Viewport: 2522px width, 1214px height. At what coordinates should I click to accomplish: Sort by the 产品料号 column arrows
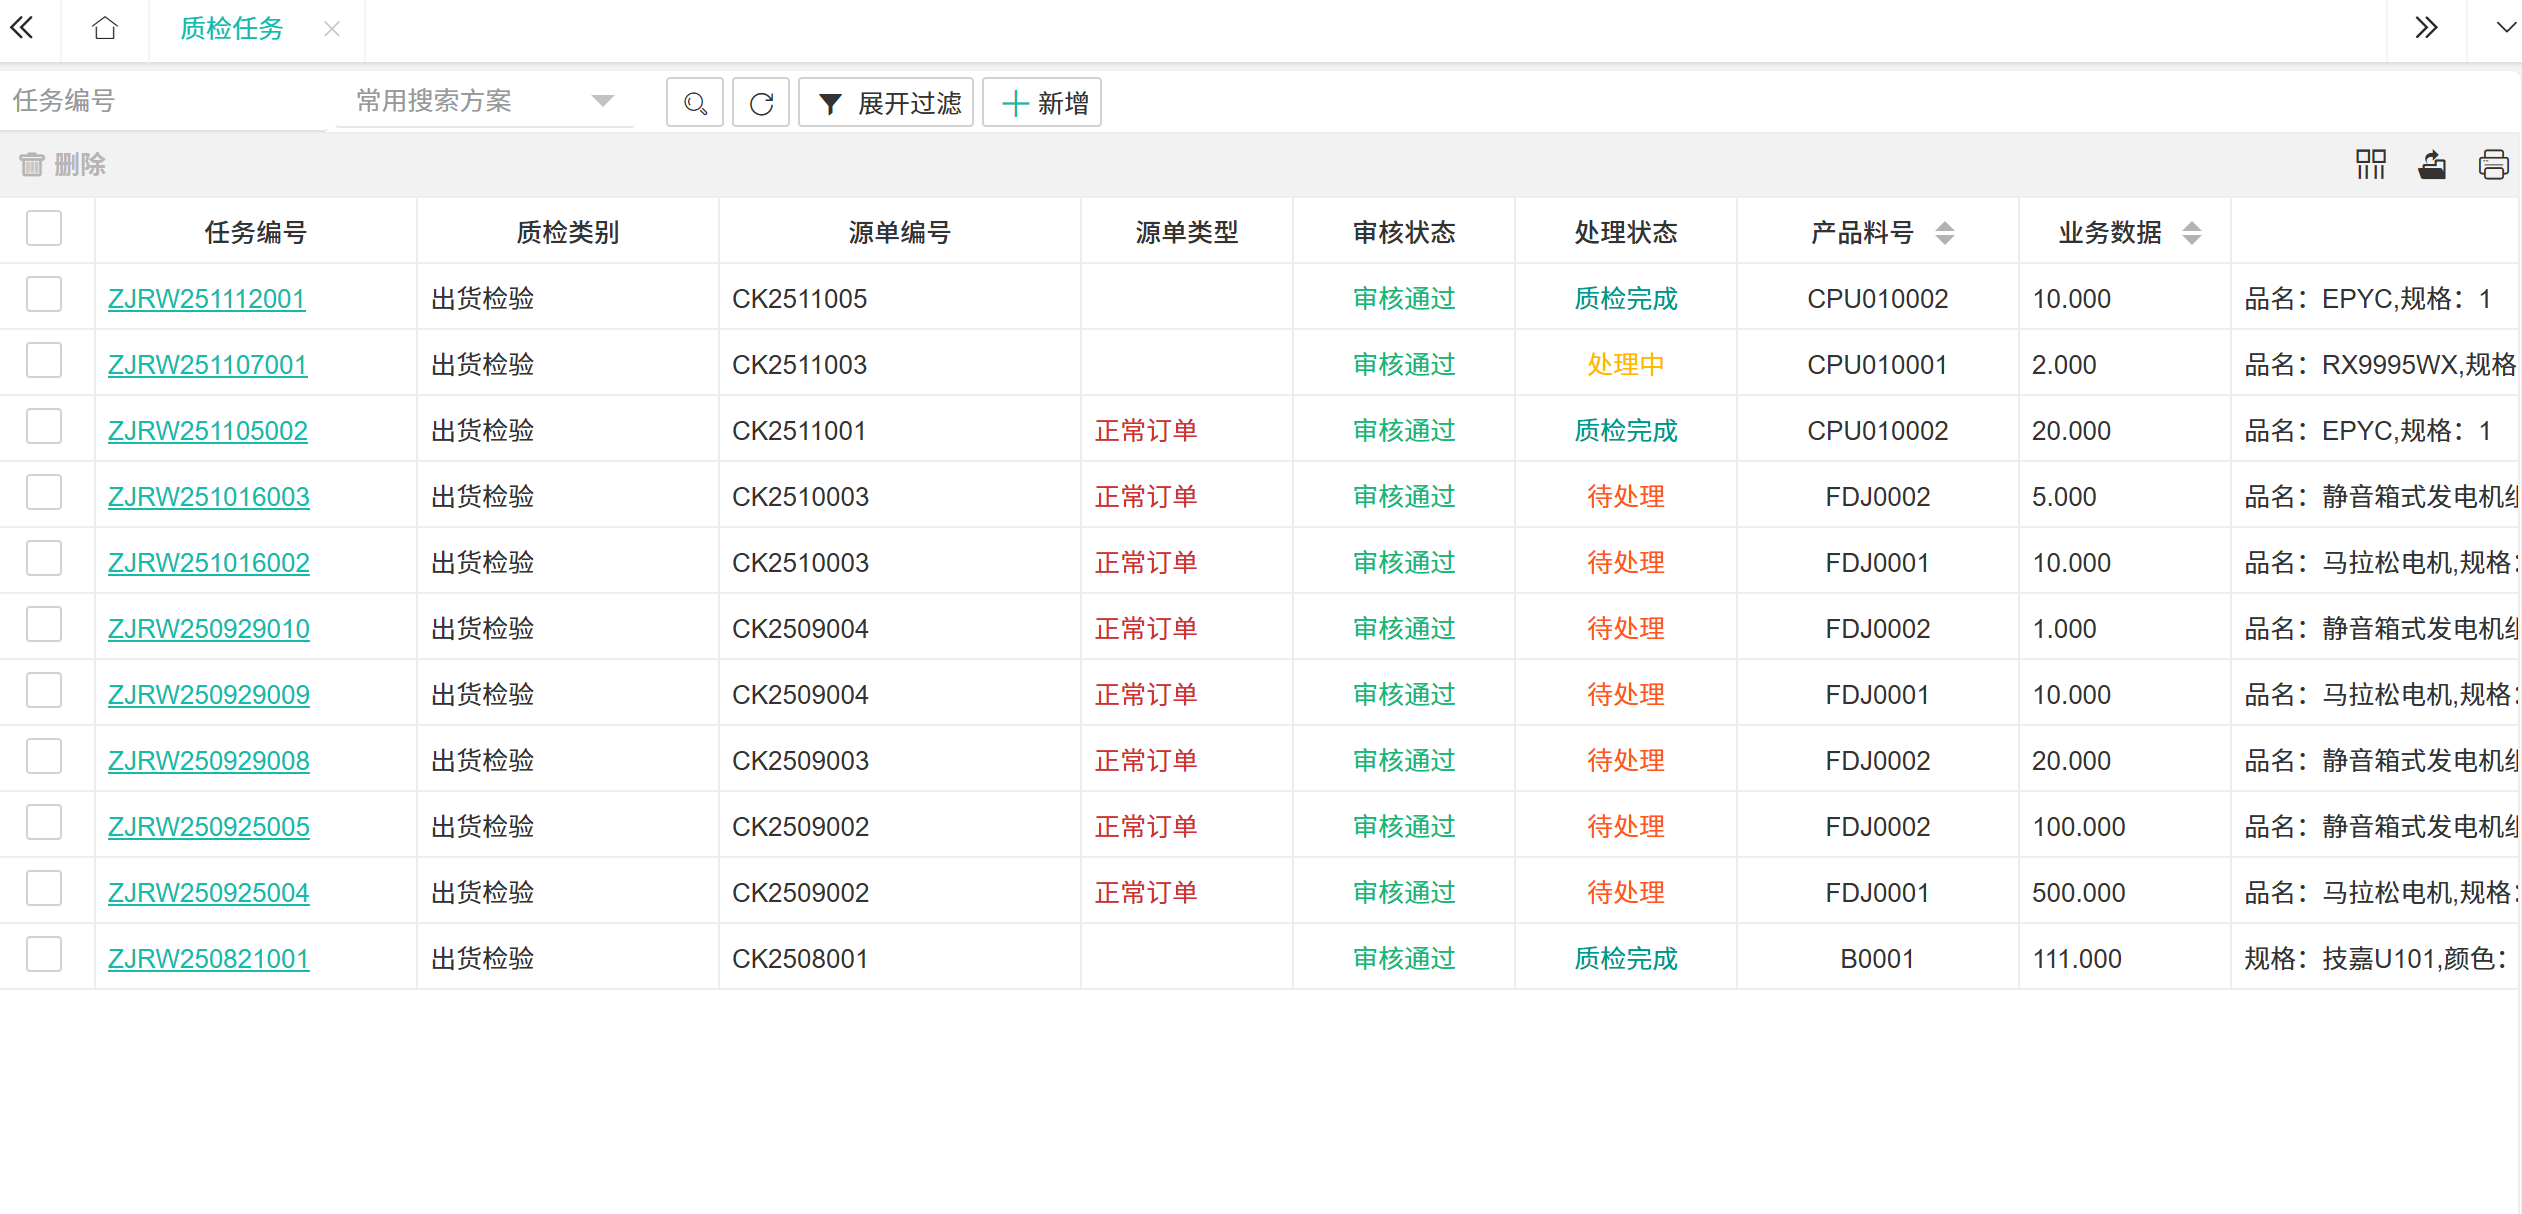point(1944,233)
